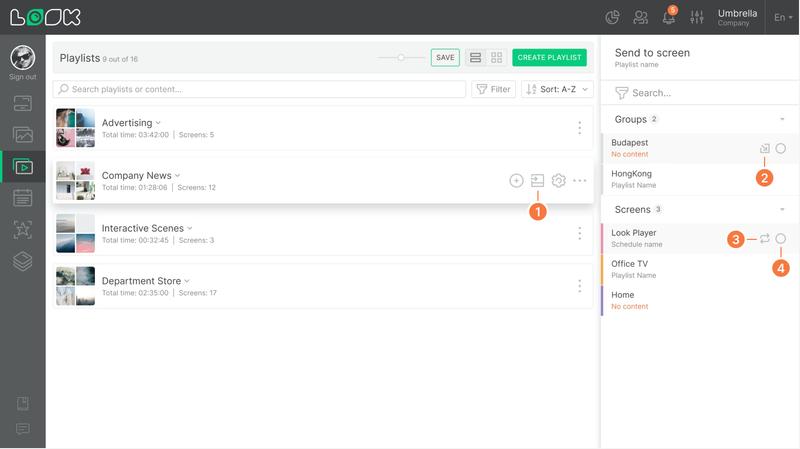
Task: Open the star-frame sidebar icon
Action: point(22,230)
